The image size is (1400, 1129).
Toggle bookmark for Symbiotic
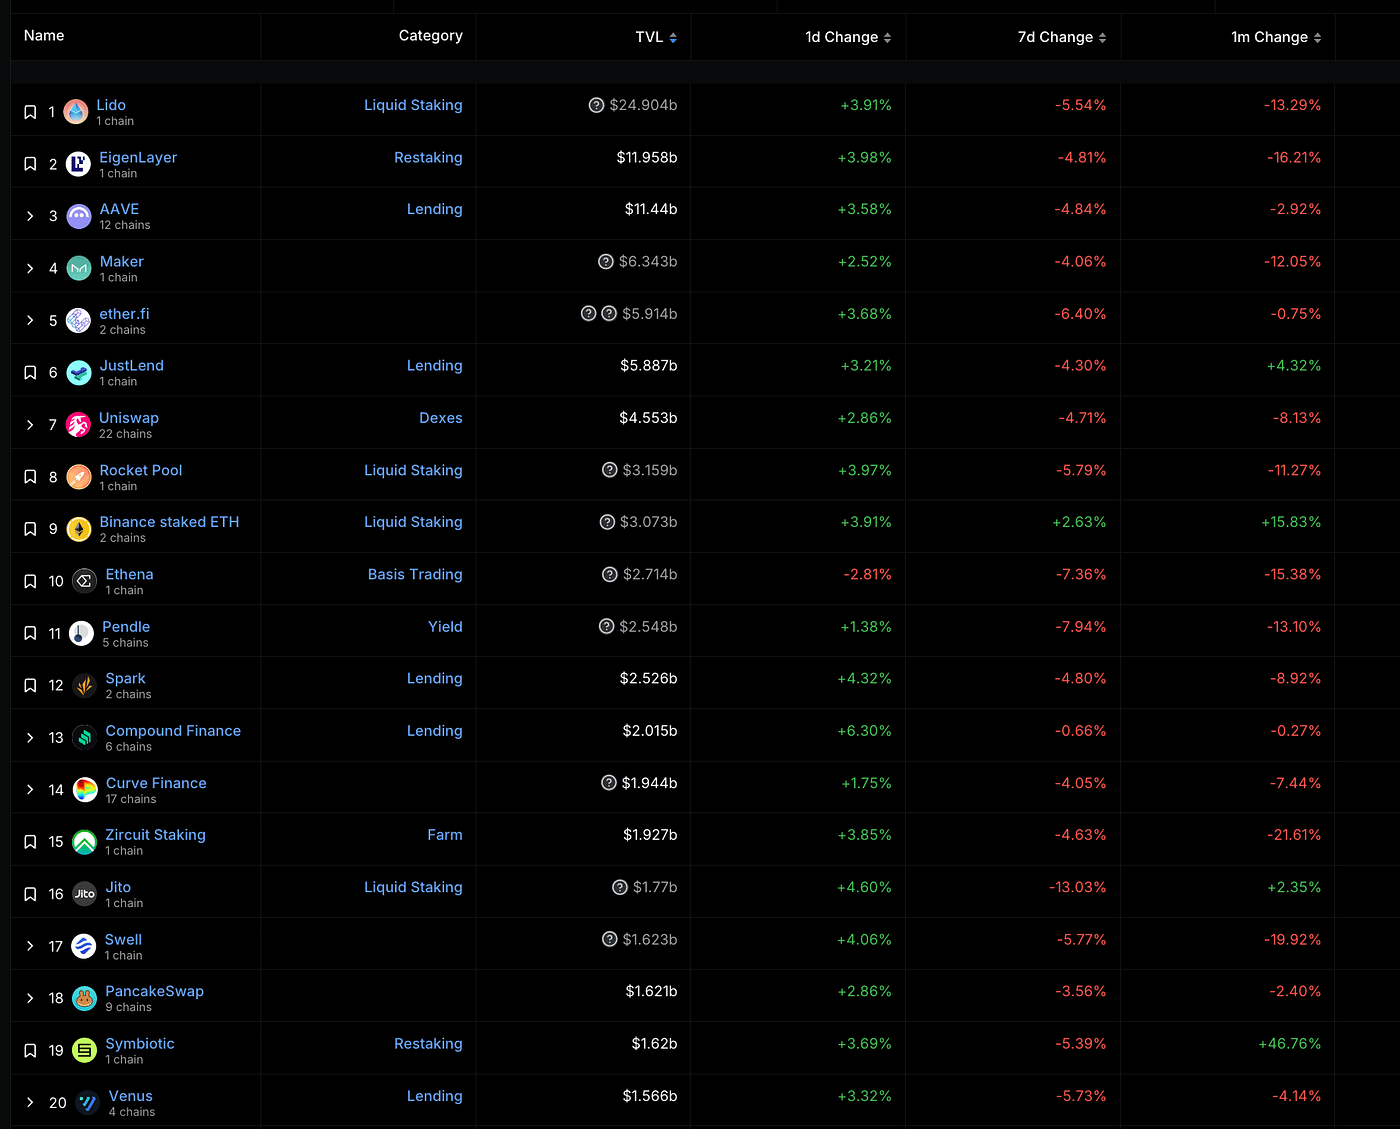30,1051
